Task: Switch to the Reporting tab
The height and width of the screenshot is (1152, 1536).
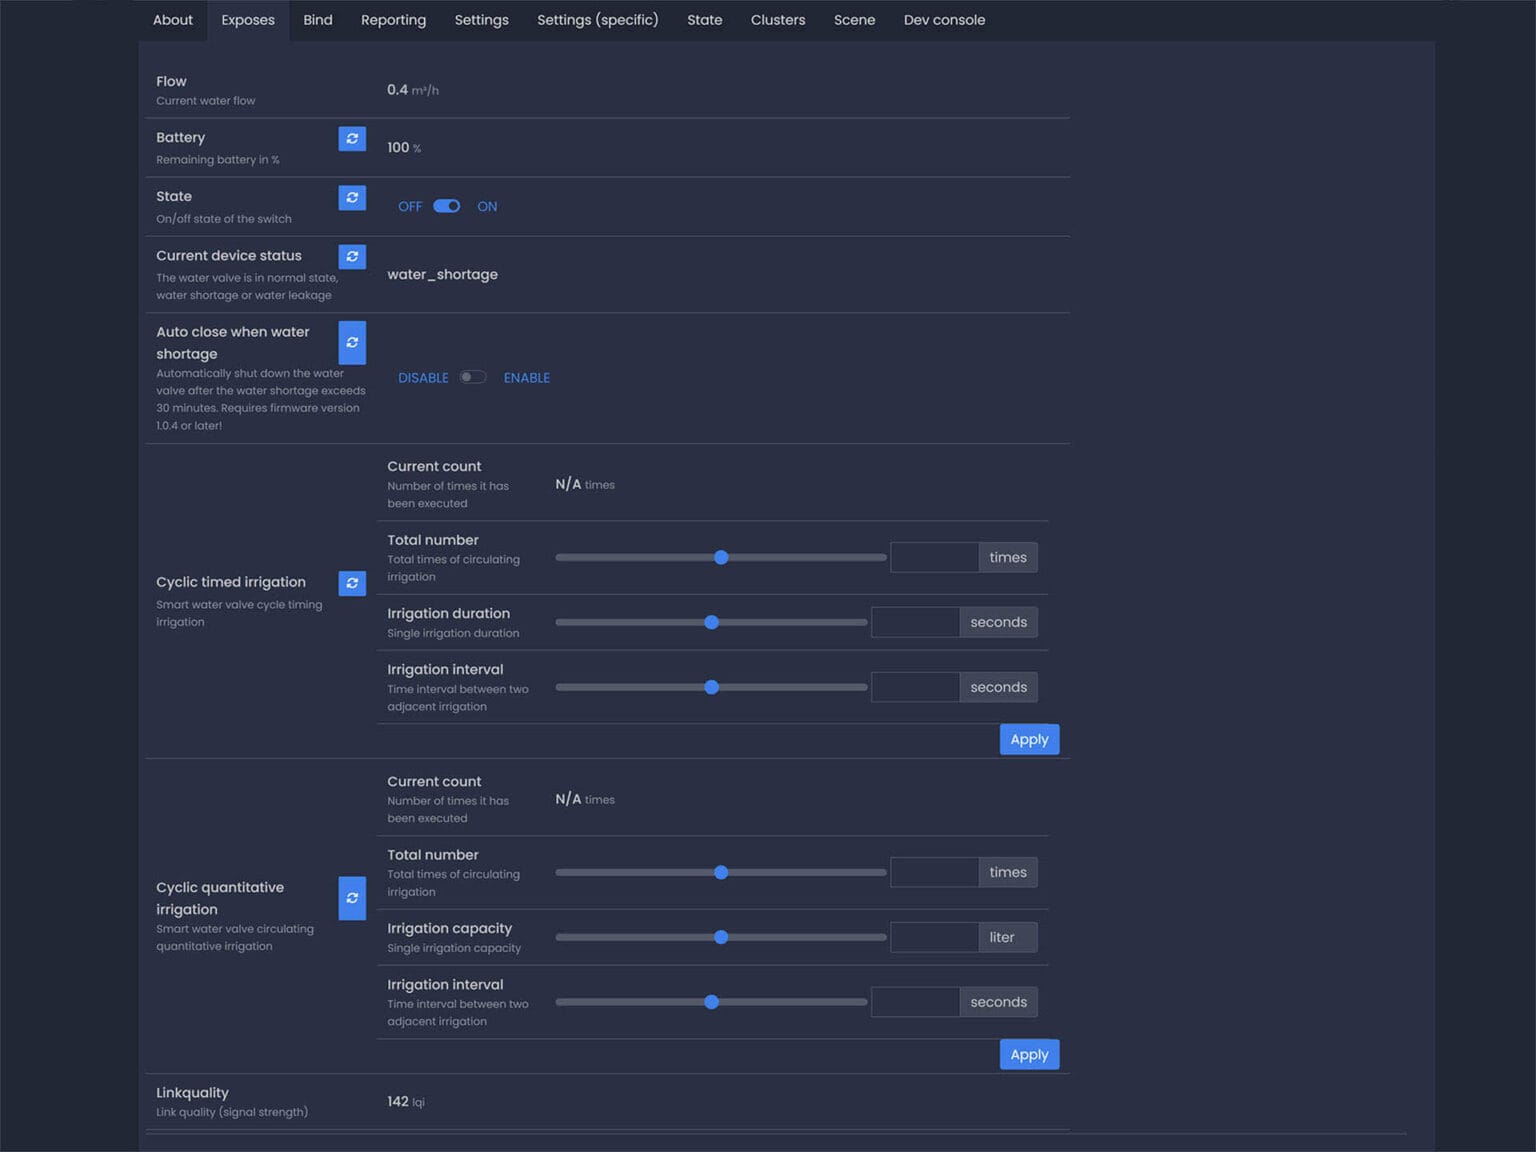Action: [x=393, y=20]
